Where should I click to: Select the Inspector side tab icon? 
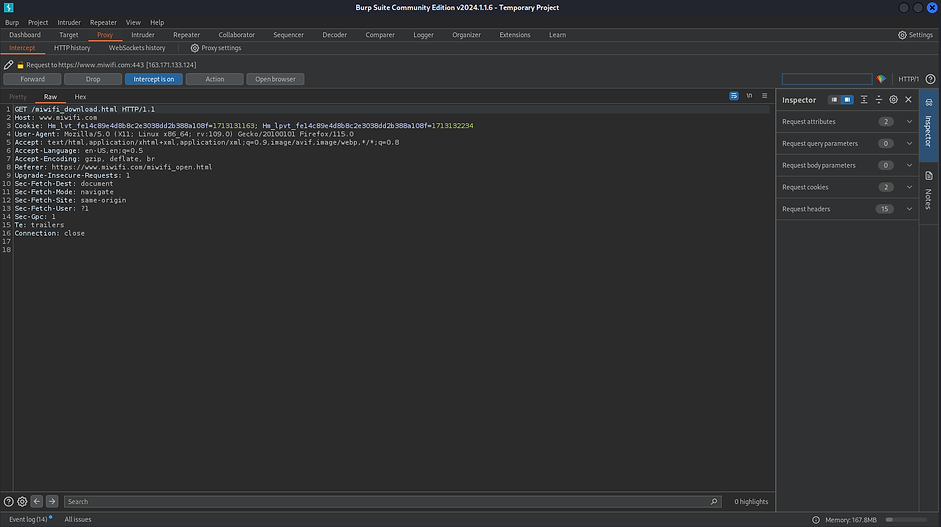[x=929, y=103]
